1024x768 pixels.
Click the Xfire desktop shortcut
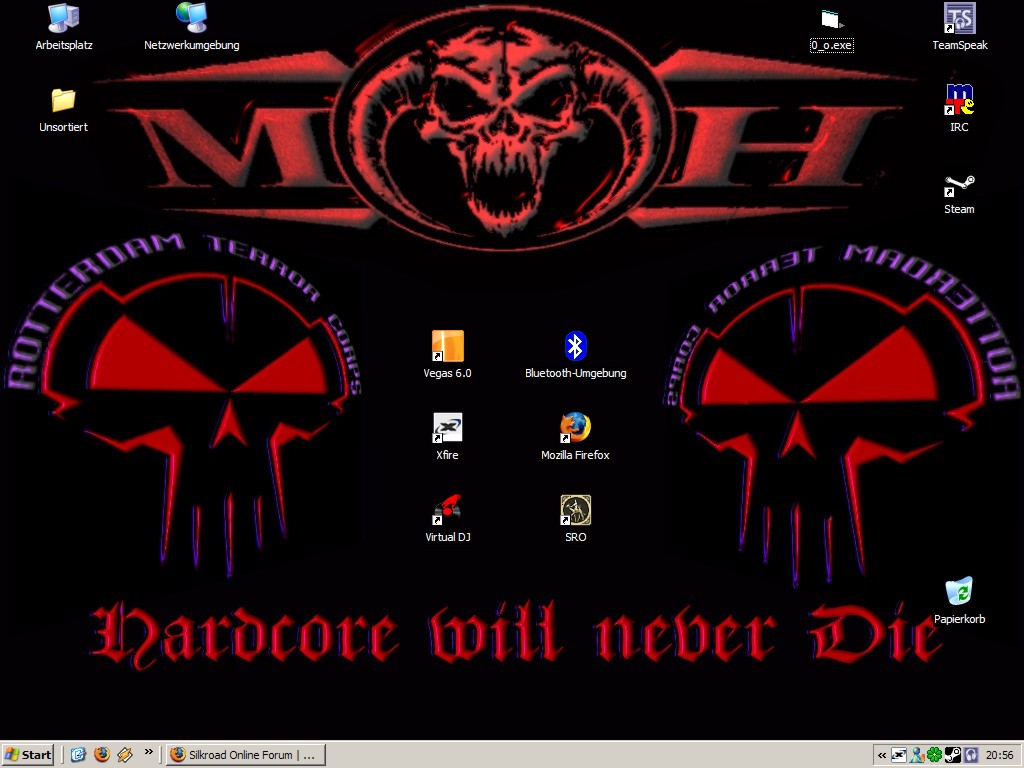(x=447, y=428)
